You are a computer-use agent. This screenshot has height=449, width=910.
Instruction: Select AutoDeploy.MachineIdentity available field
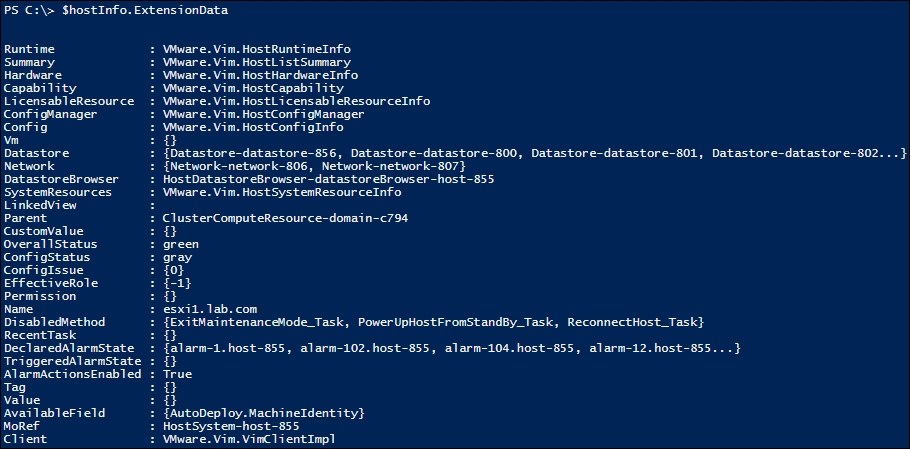[x=263, y=413]
